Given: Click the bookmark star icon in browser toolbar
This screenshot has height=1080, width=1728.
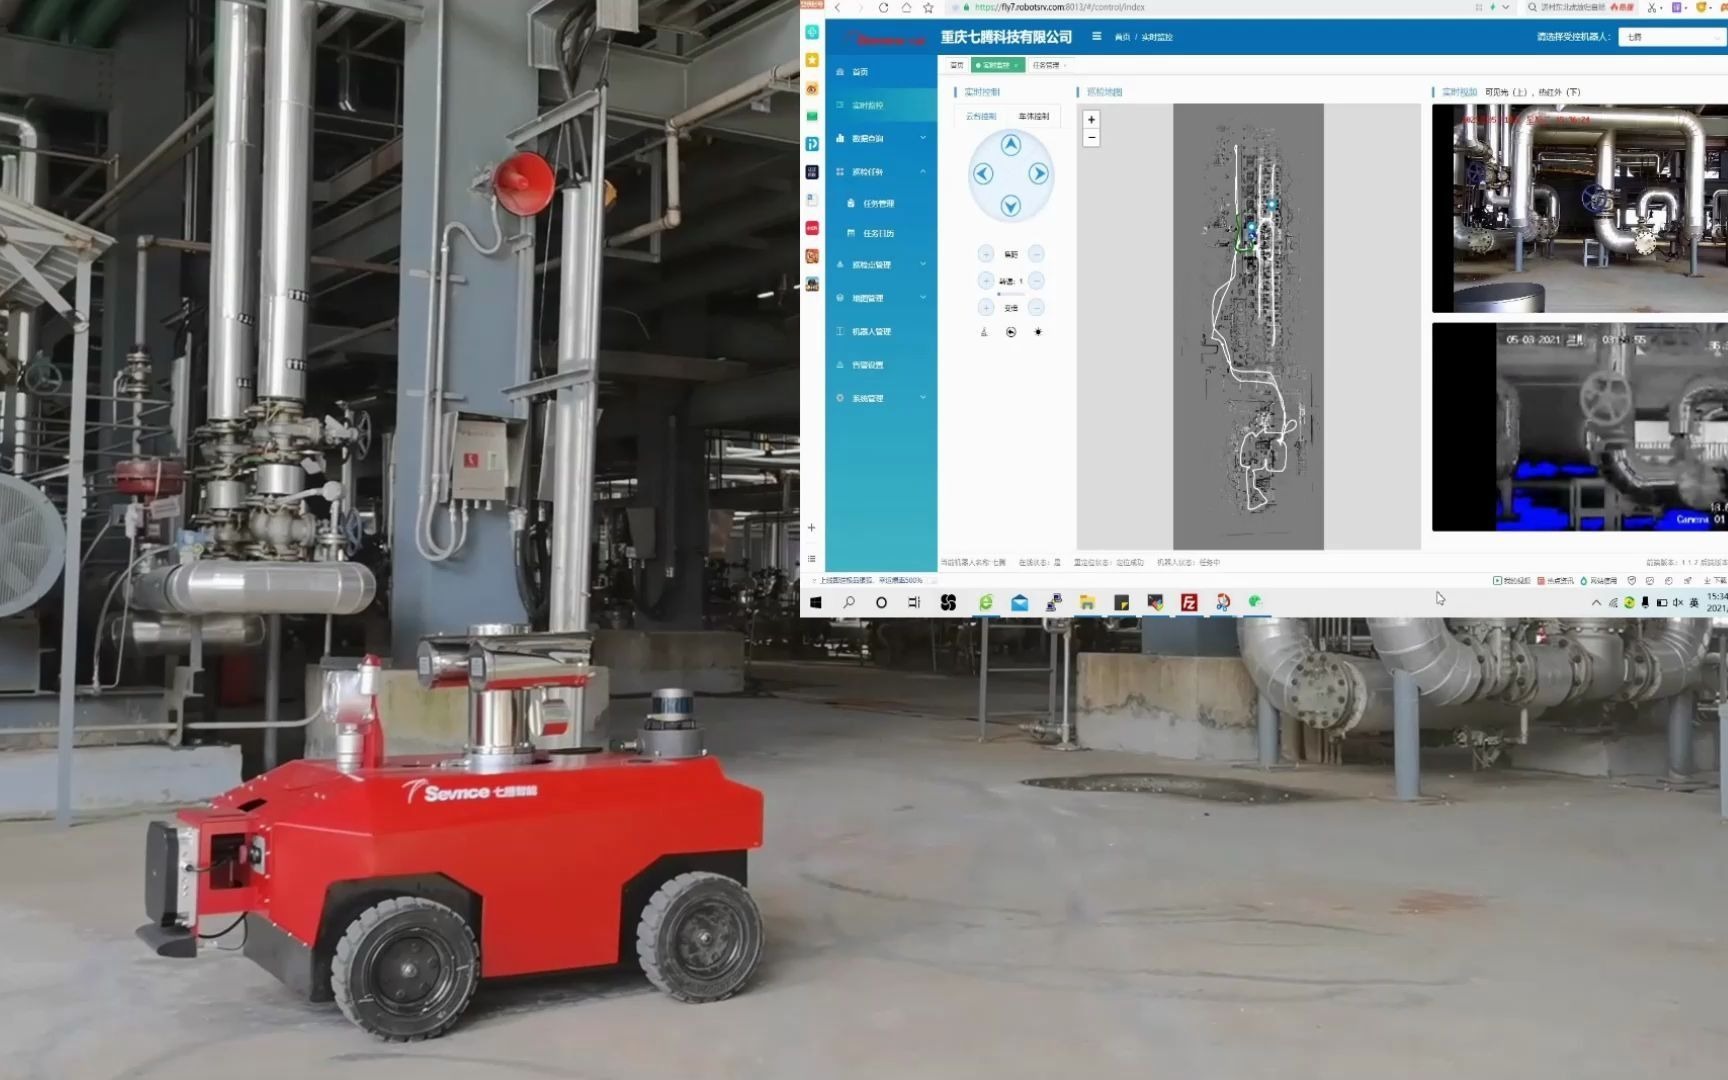Looking at the screenshot, I should pos(928,7).
